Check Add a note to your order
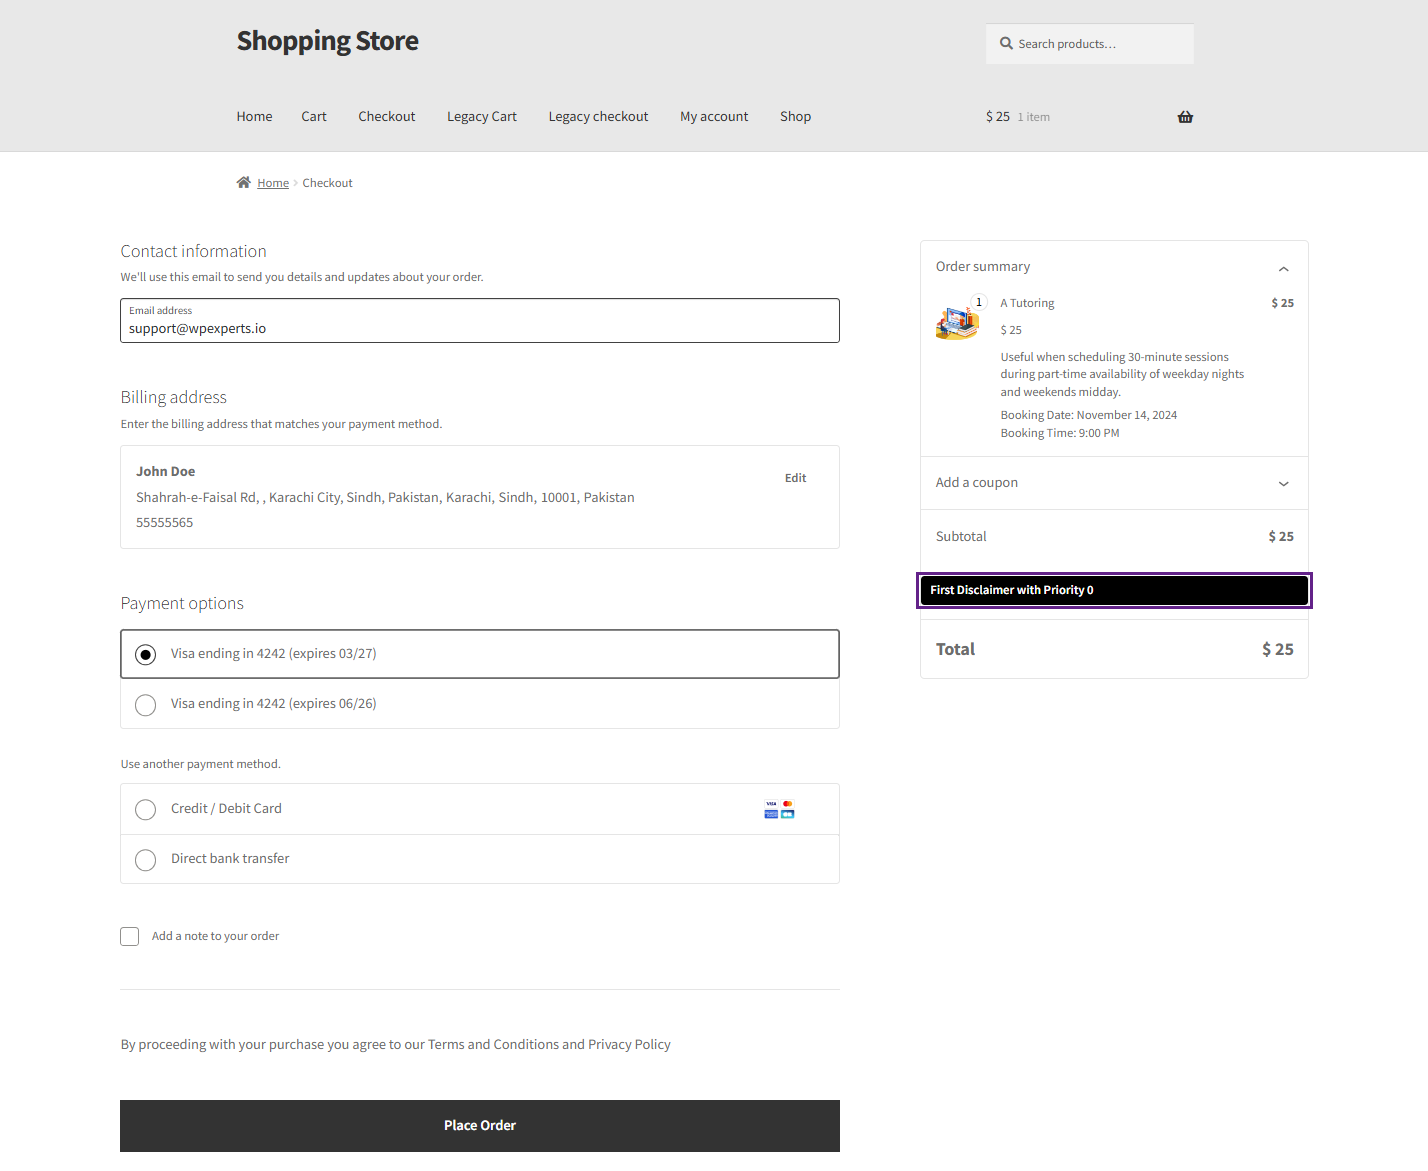1428x1171 pixels. pos(130,936)
